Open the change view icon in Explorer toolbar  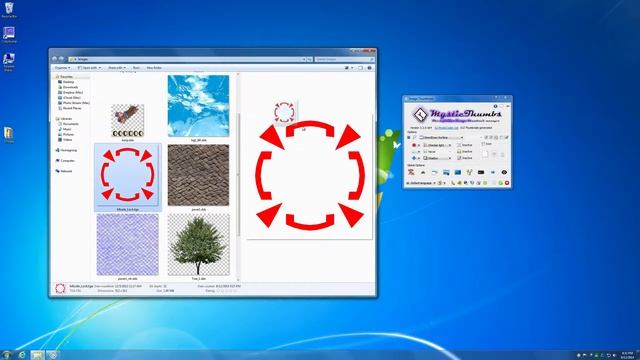tap(347, 68)
